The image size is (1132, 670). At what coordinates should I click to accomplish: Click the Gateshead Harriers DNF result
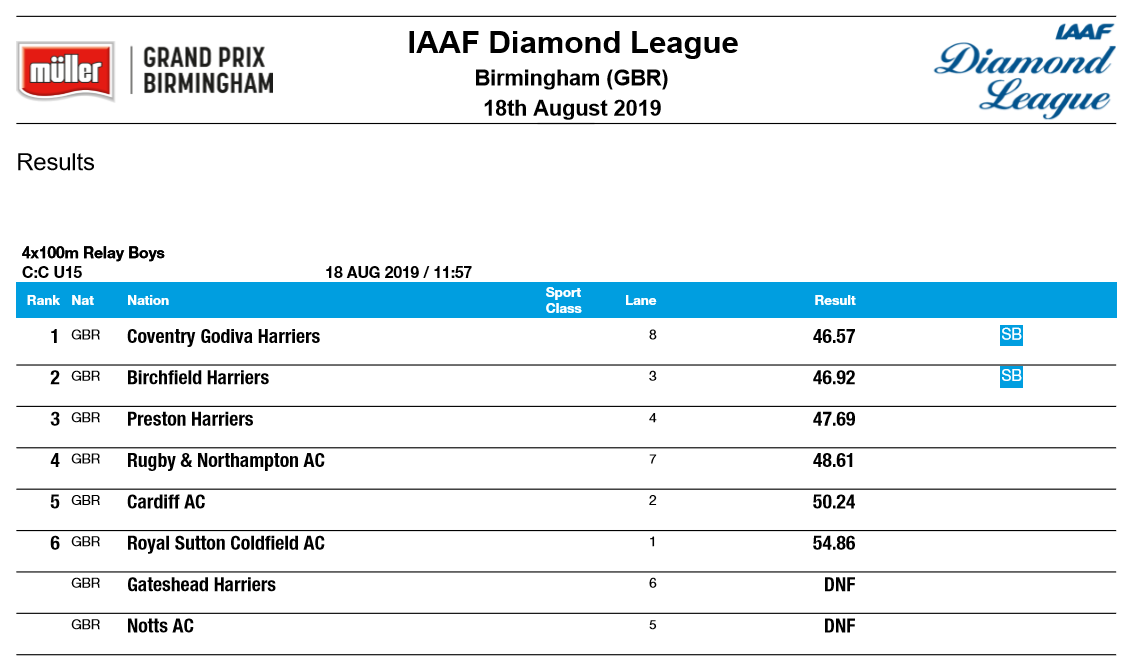click(x=839, y=585)
